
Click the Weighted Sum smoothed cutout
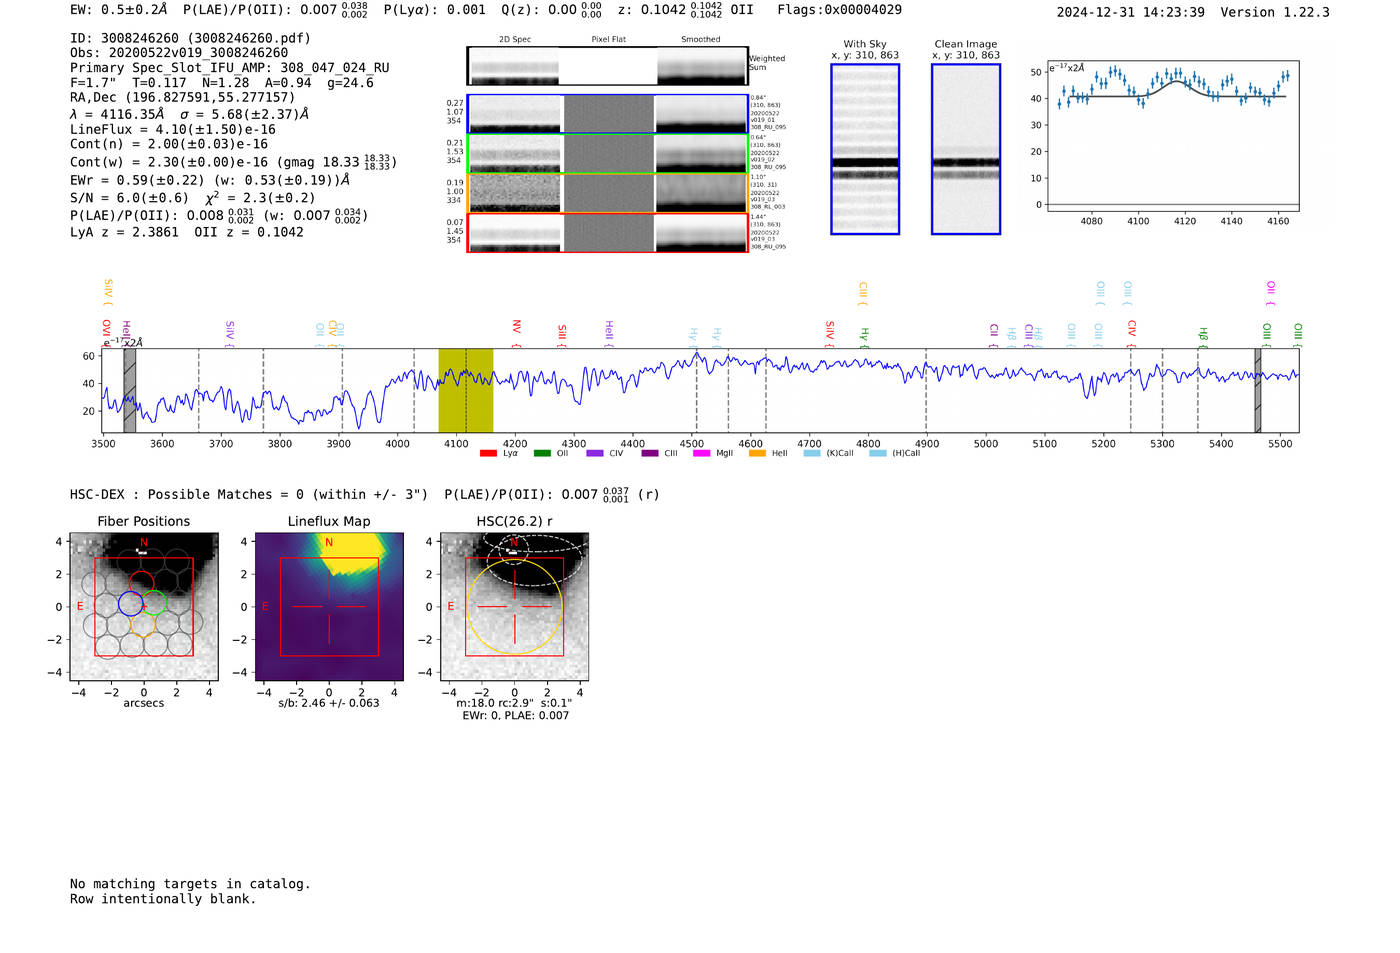pyautogui.click(x=702, y=66)
